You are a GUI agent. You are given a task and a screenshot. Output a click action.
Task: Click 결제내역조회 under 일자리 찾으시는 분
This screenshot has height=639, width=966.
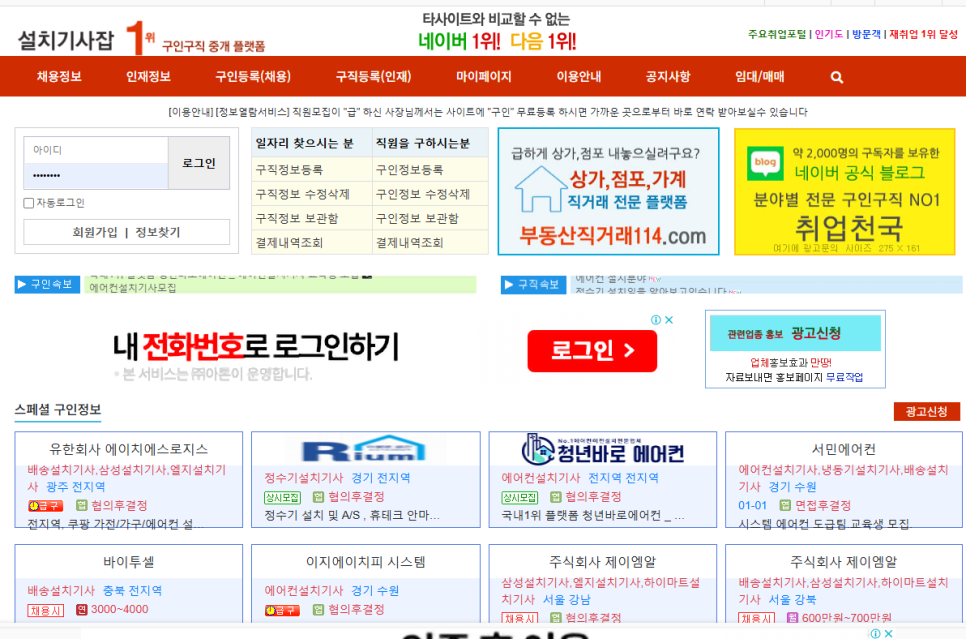click(x=289, y=242)
